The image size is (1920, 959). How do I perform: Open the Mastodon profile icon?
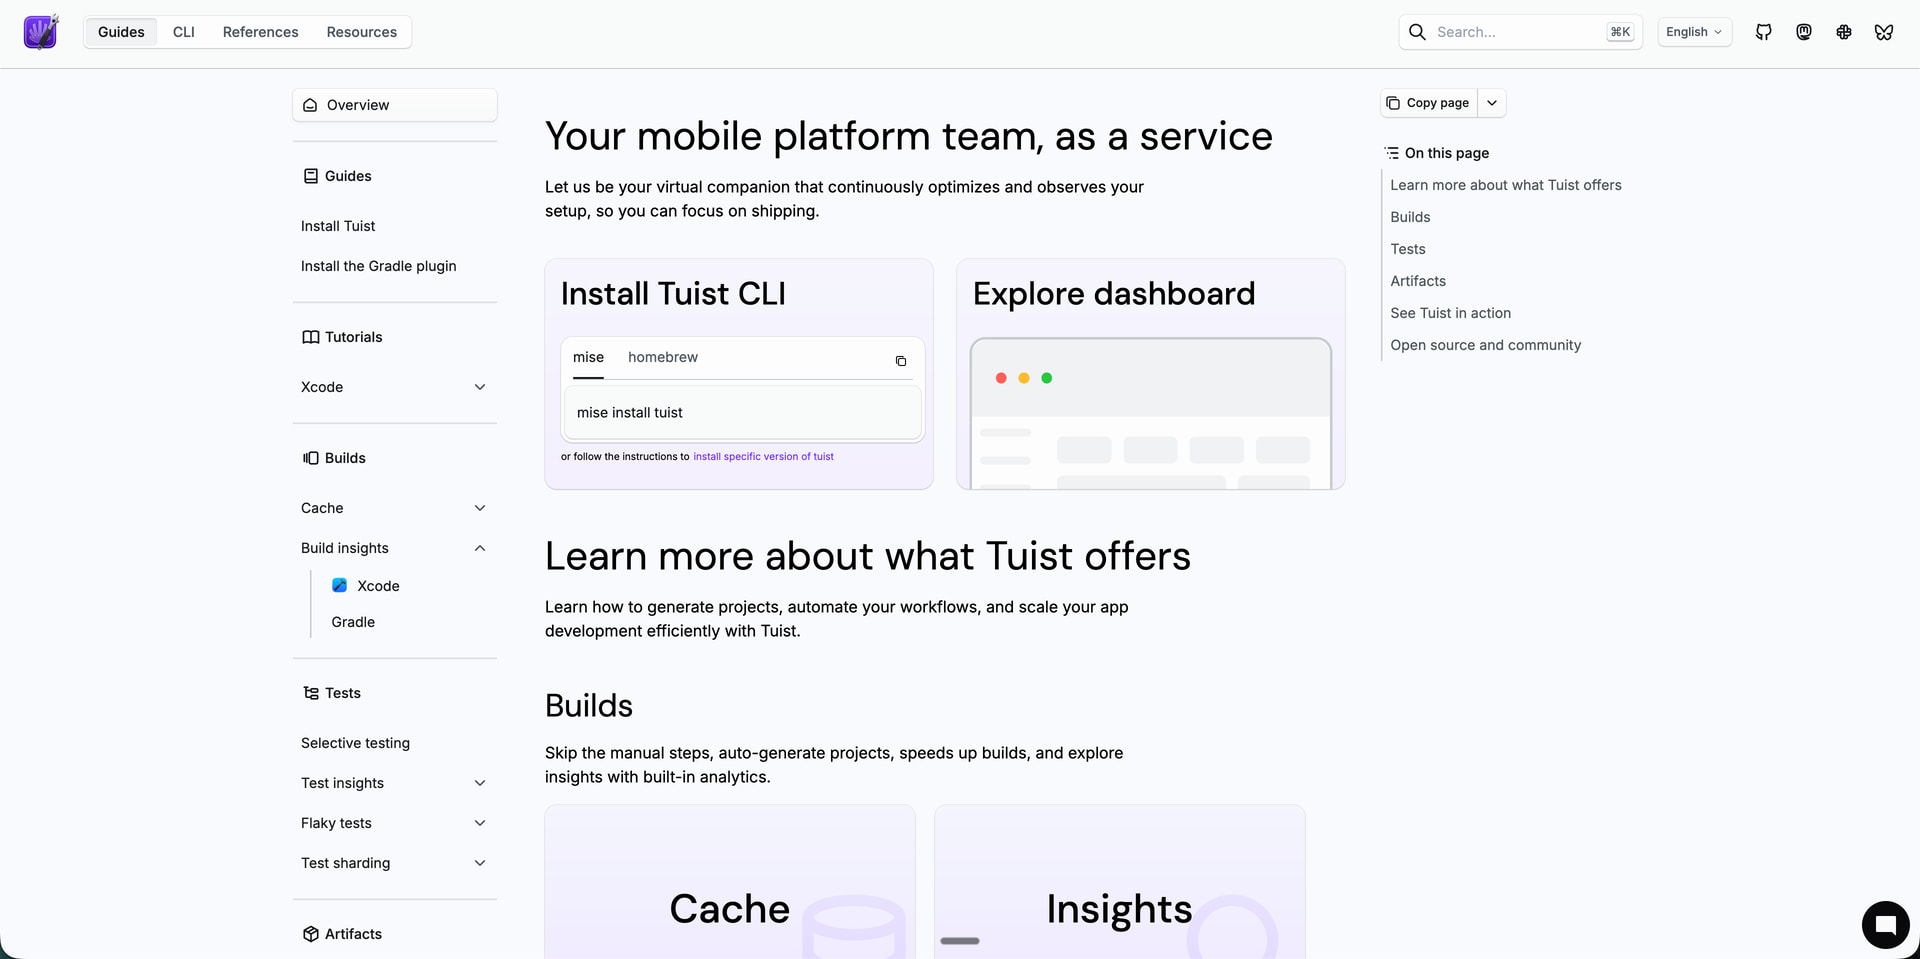pyautogui.click(x=1803, y=32)
